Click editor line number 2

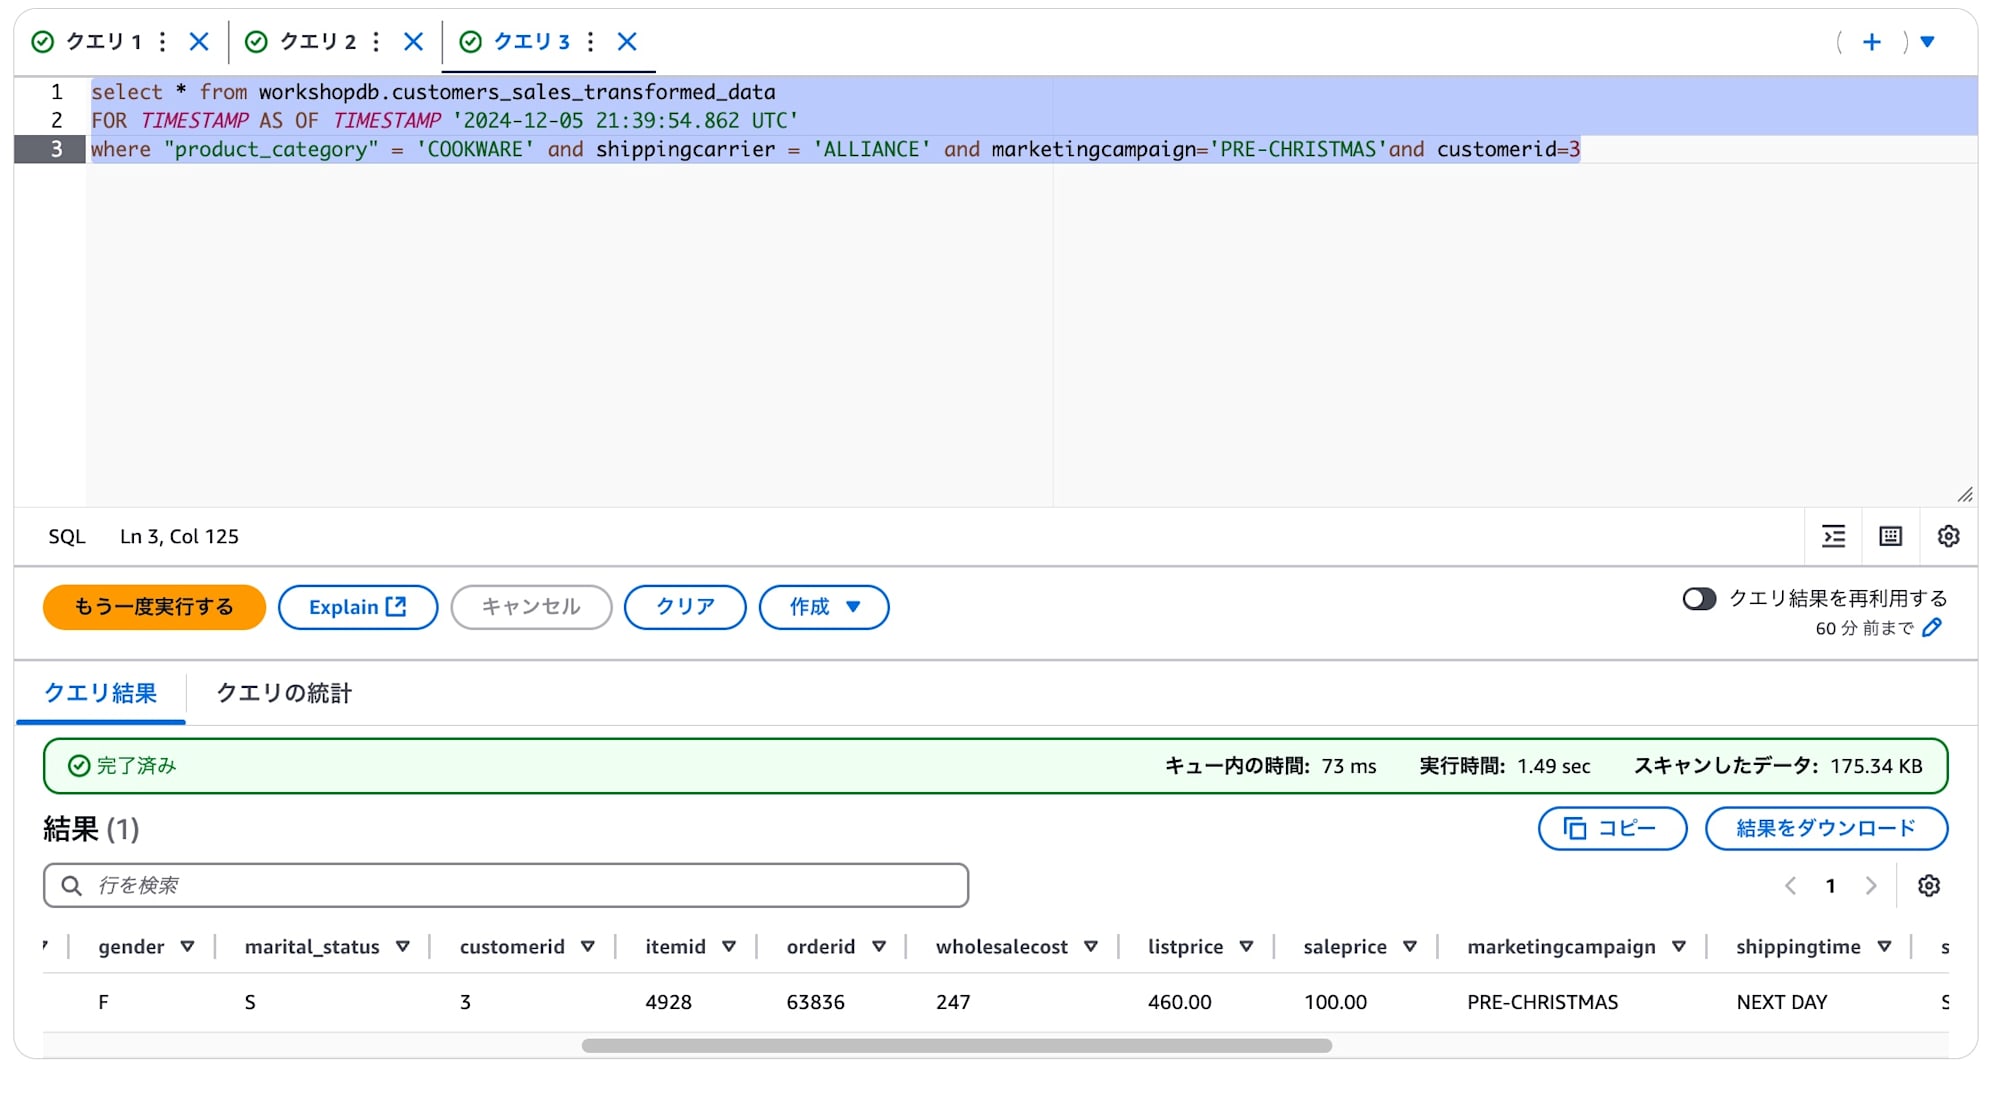pos(57,120)
